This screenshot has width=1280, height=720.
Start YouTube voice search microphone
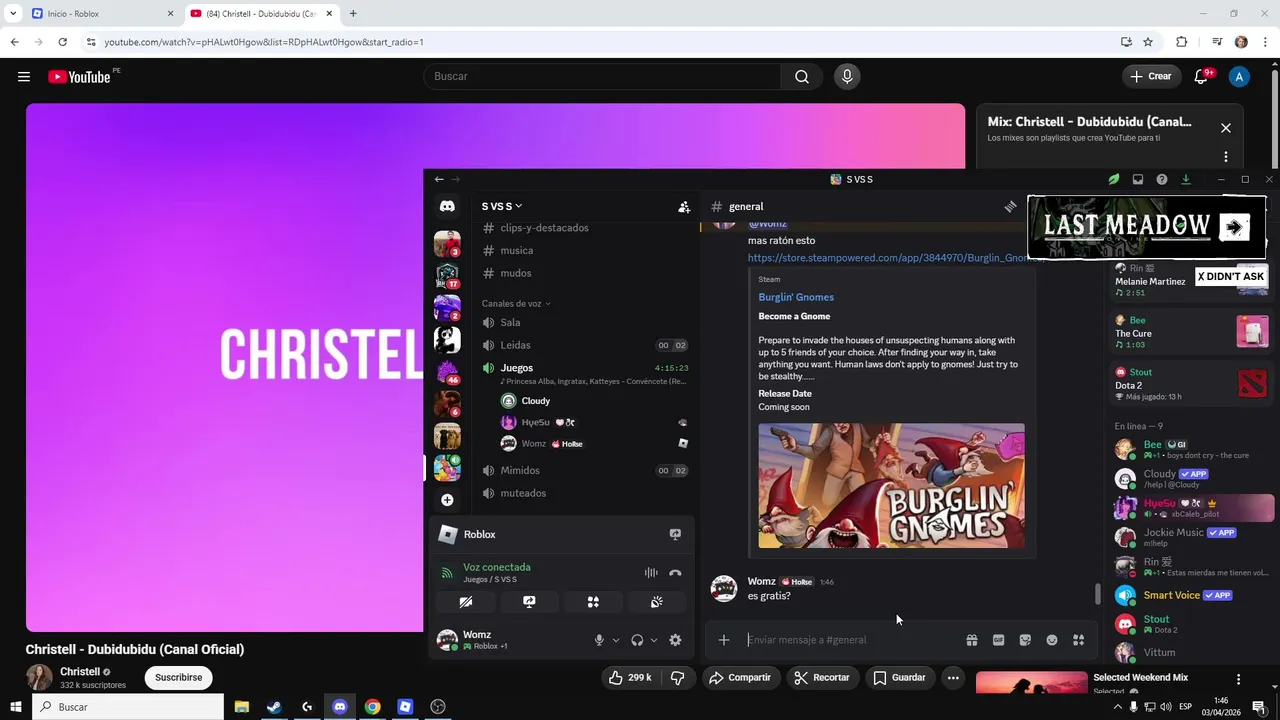[x=847, y=77]
